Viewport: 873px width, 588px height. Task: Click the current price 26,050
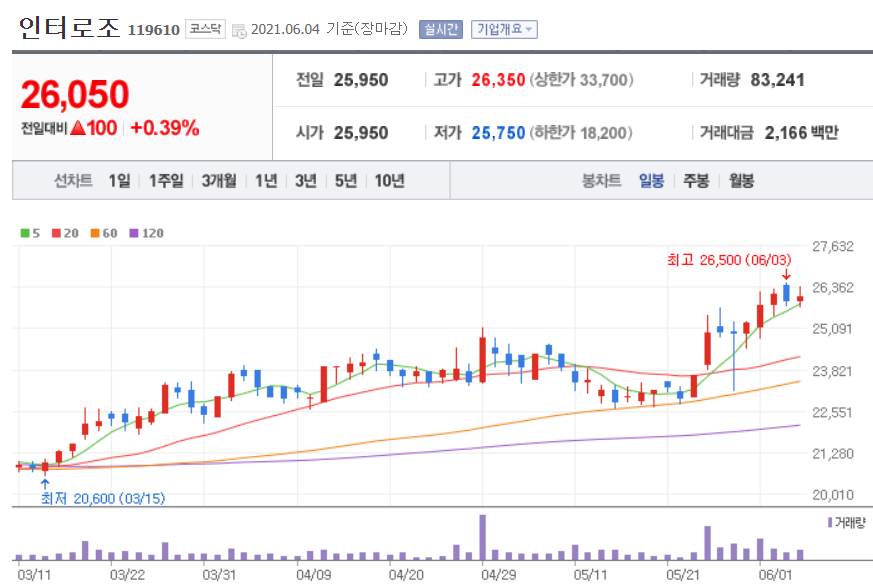(75, 94)
